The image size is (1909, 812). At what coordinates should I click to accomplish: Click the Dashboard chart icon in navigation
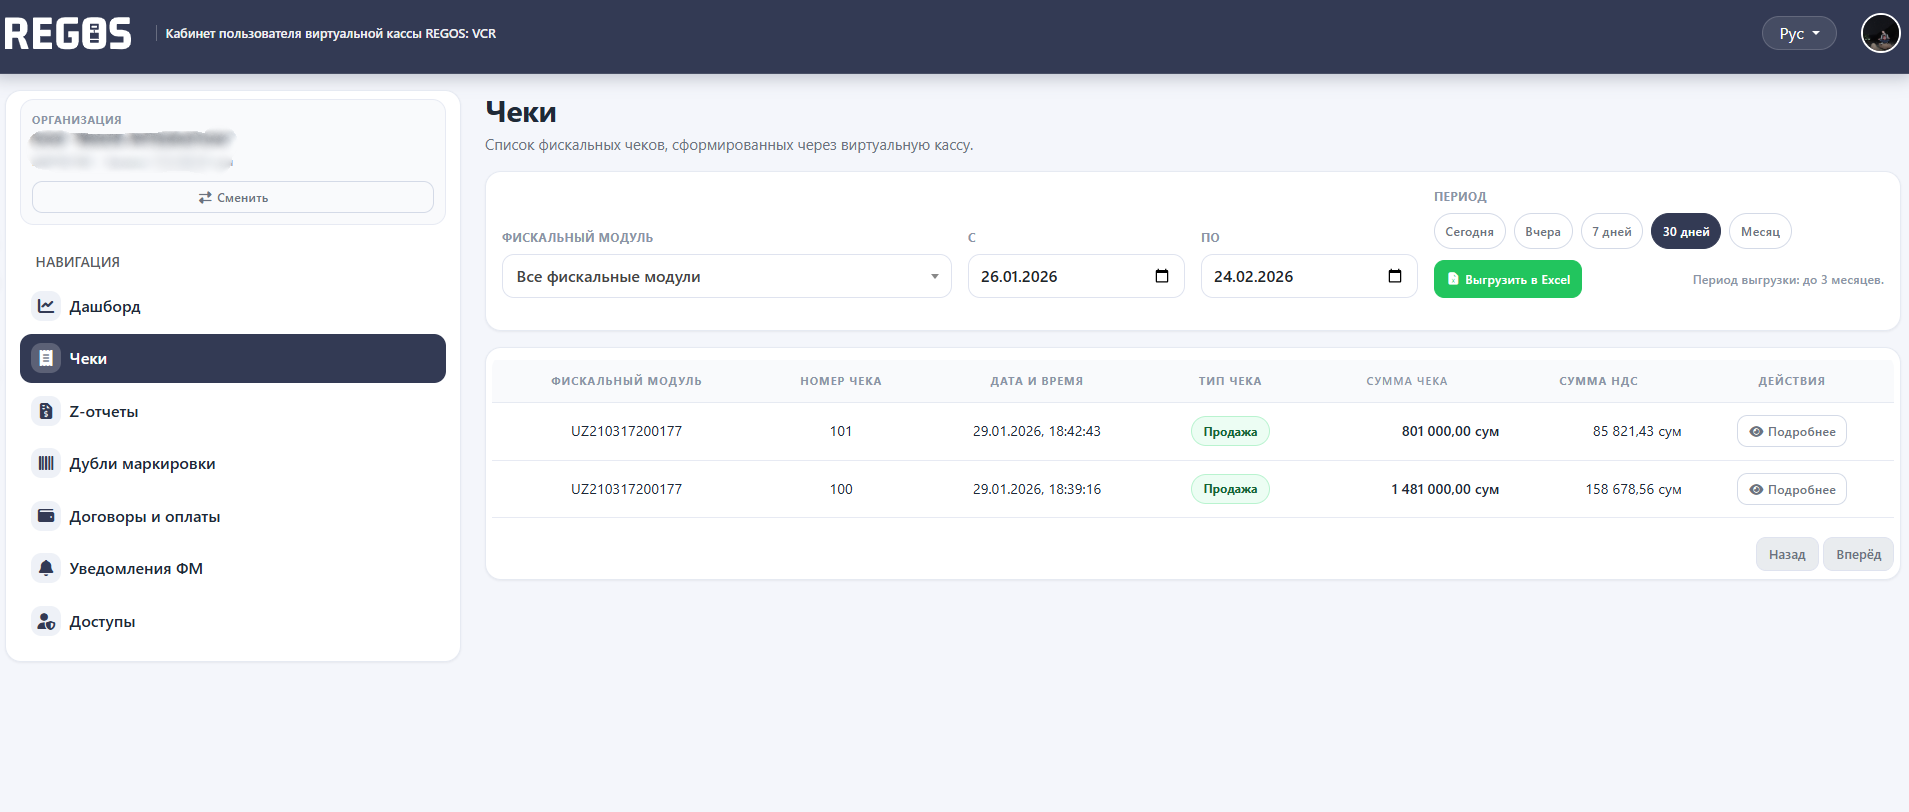click(x=46, y=306)
